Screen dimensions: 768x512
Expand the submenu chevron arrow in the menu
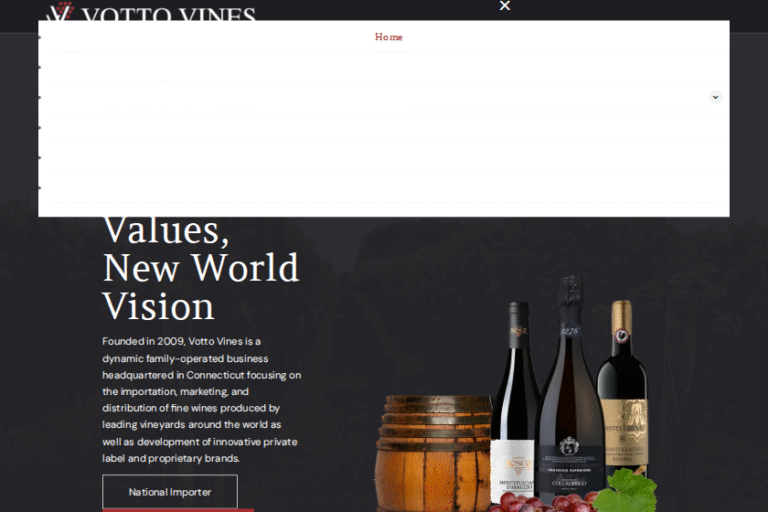(715, 97)
